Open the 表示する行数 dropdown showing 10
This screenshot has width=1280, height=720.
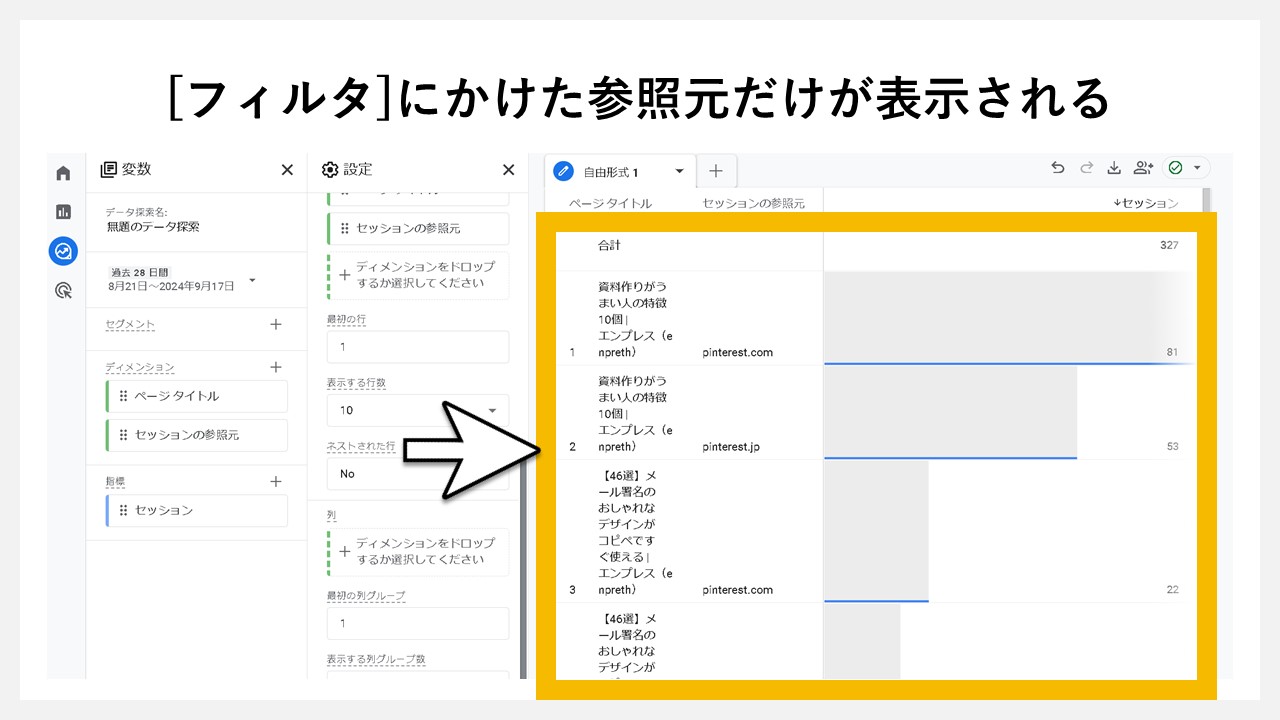coord(417,410)
